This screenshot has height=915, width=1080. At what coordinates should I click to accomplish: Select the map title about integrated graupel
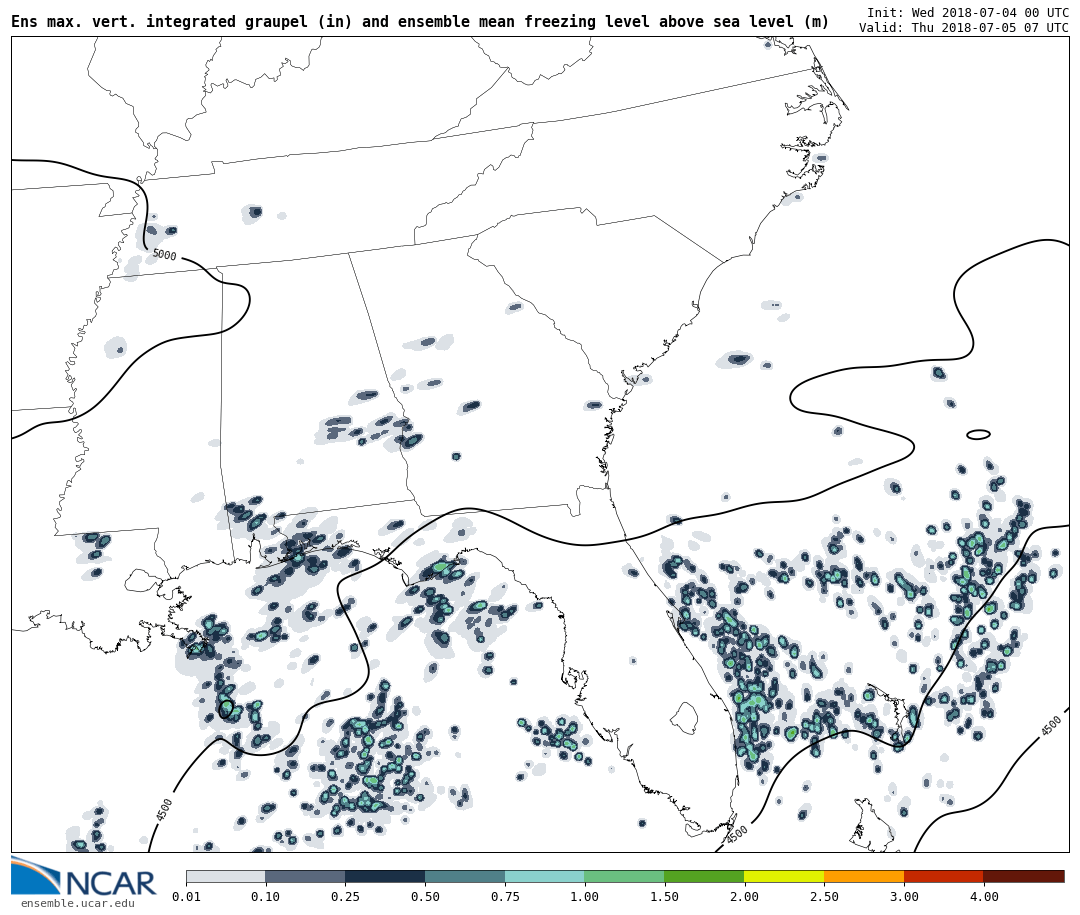tap(420, 22)
